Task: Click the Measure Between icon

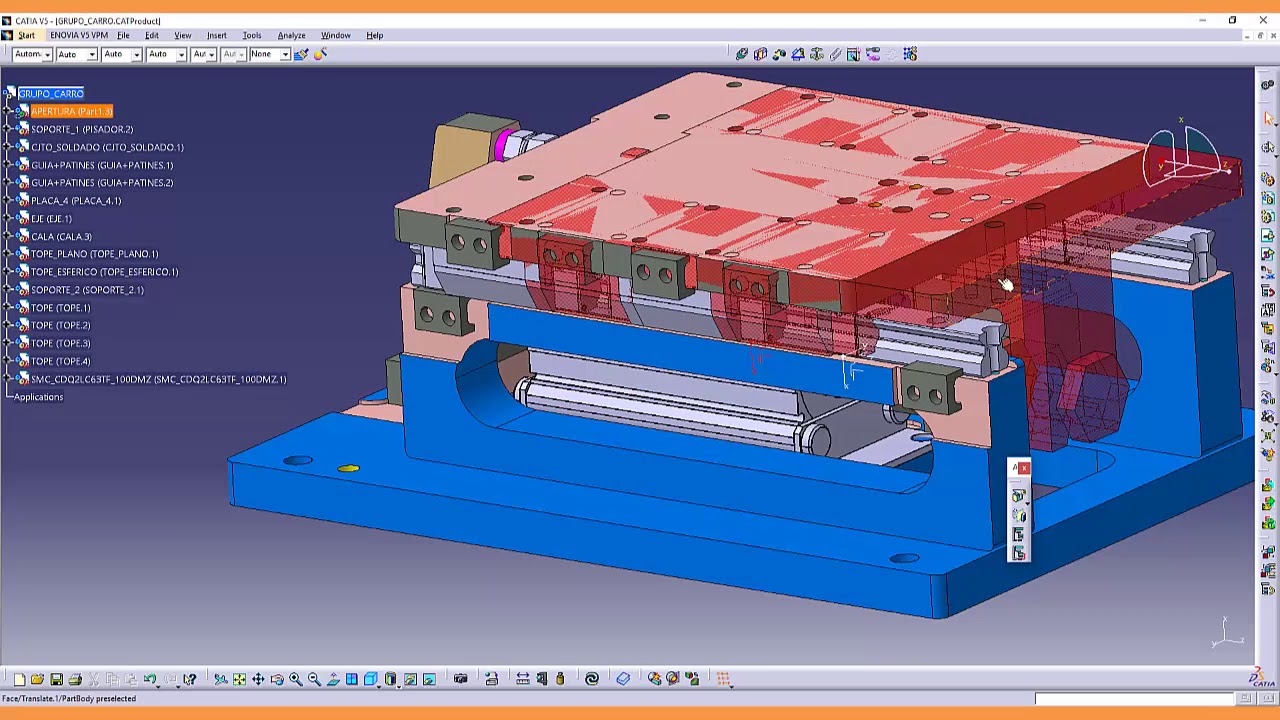Action: 523,679
